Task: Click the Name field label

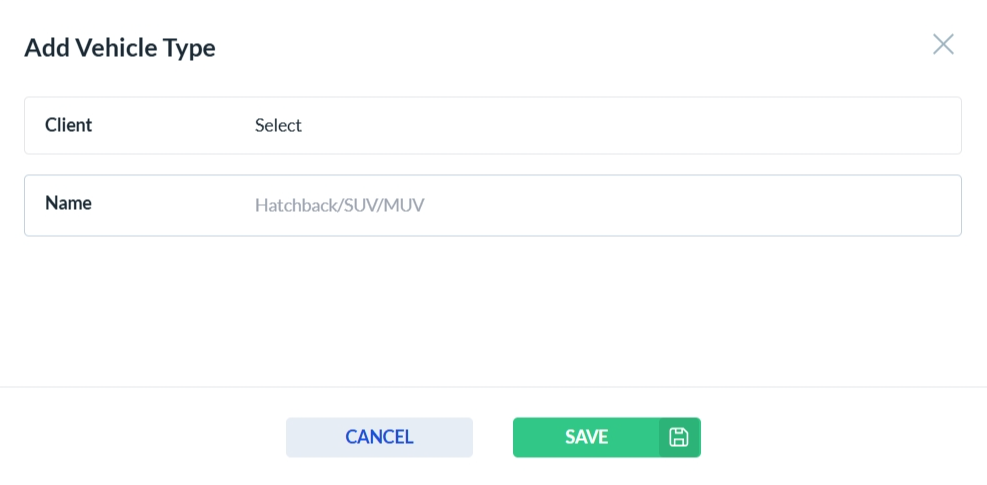Action: pyautogui.click(x=68, y=203)
